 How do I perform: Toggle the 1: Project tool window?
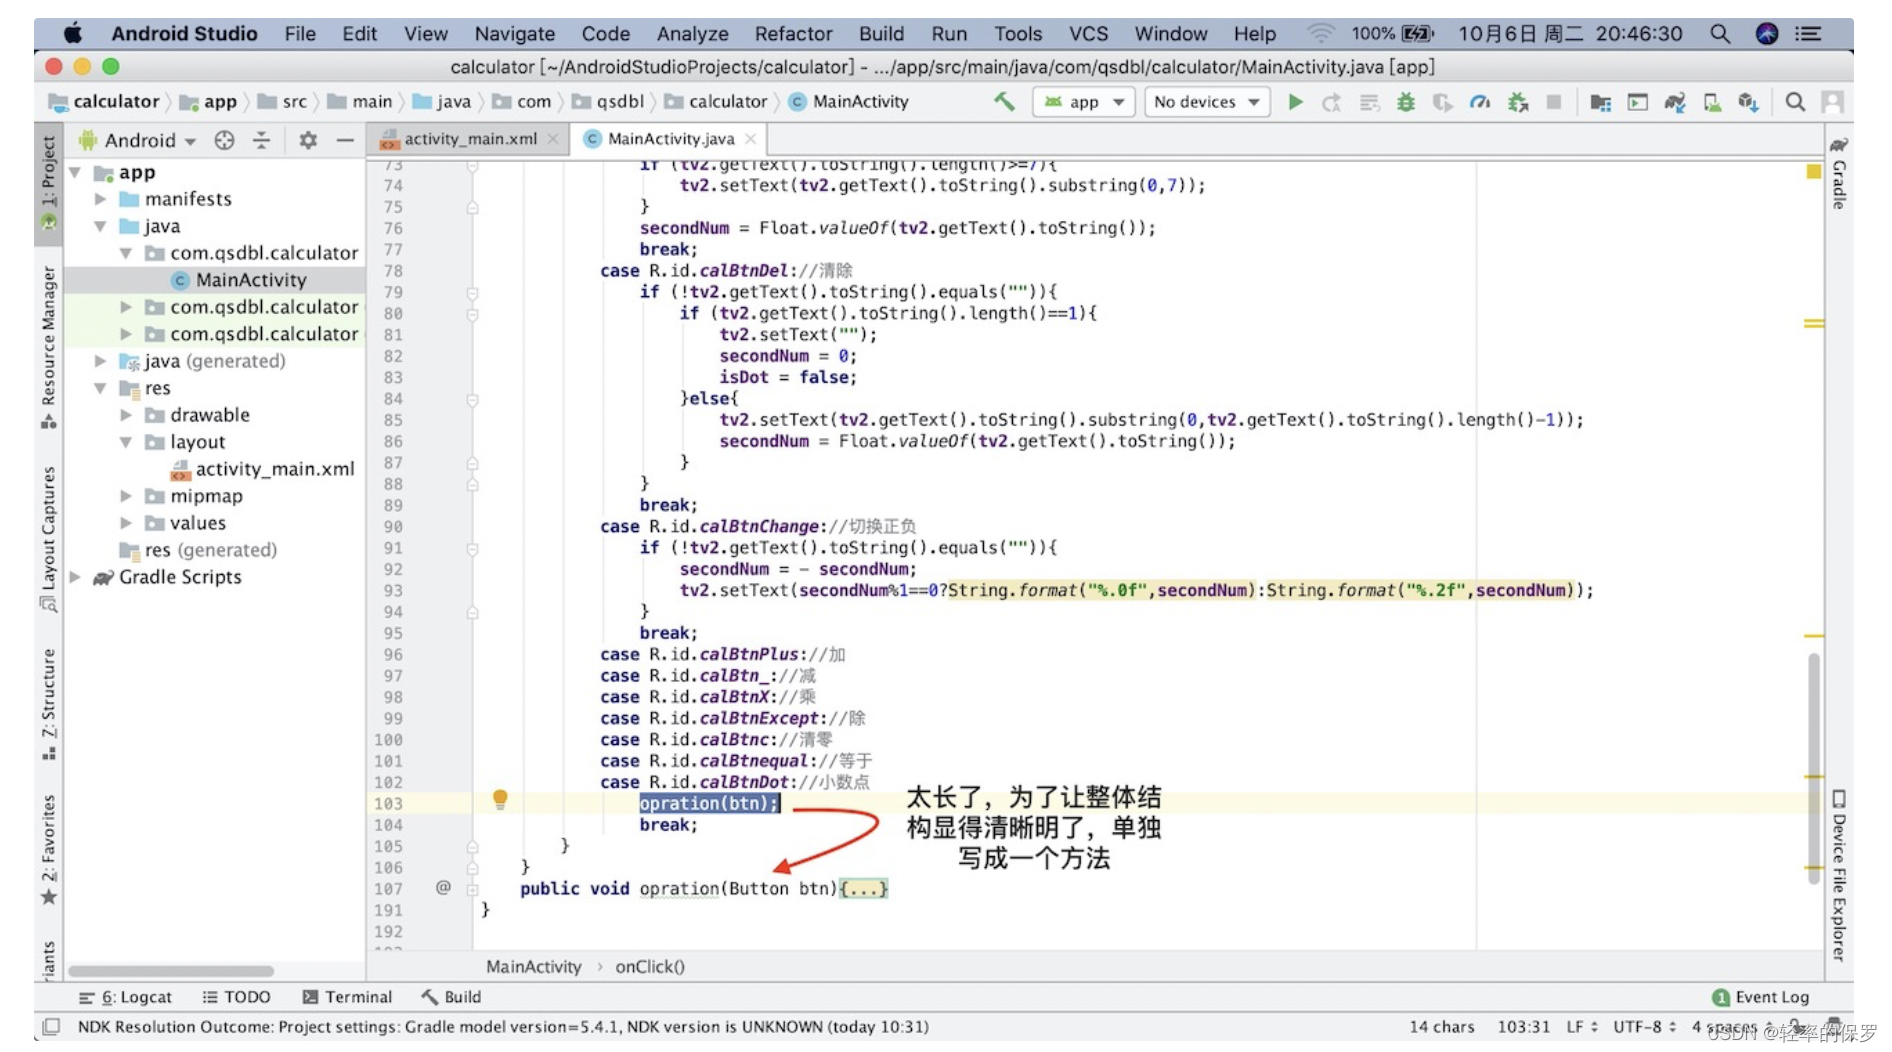pyautogui.click(x=48, y=182)
